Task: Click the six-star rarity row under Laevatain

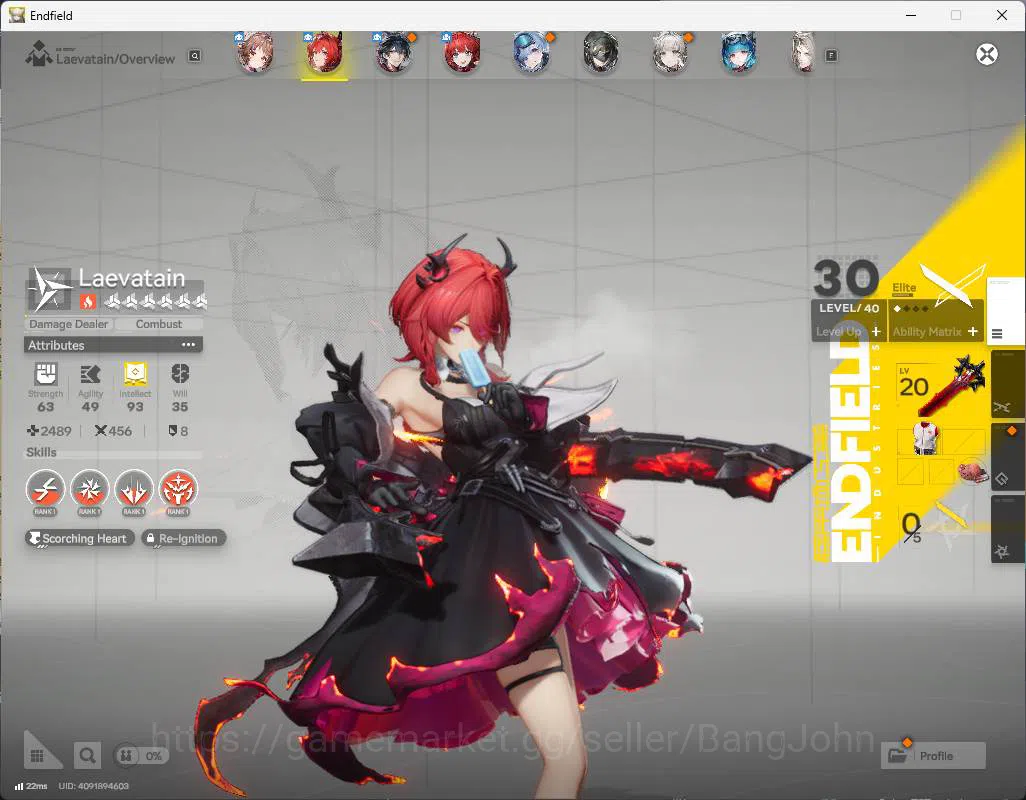Action: point(156,302)
